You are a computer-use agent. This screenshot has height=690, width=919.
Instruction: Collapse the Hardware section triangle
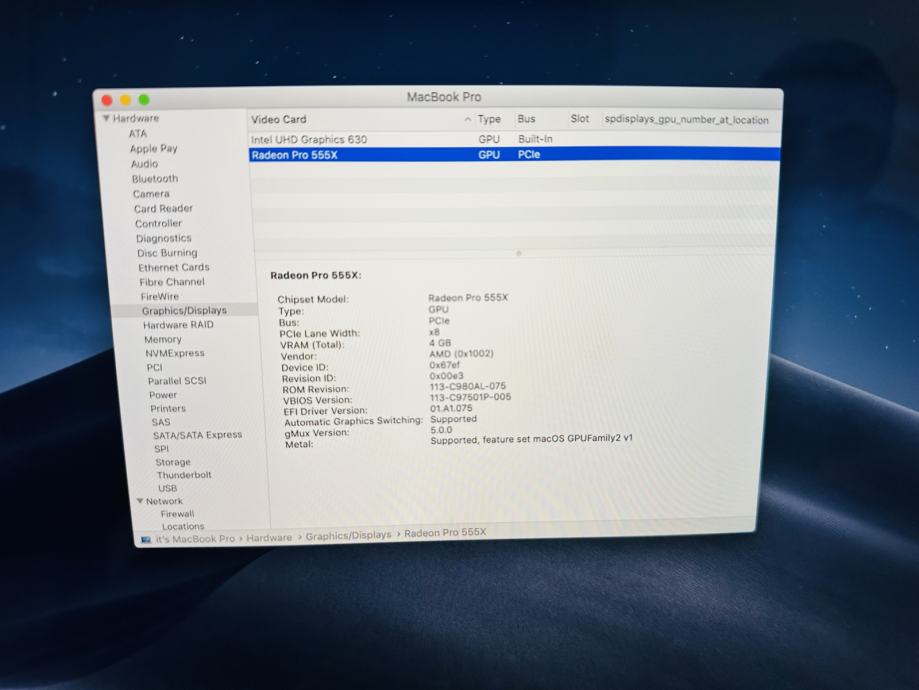pyautogui.click(x=106, y=118)
